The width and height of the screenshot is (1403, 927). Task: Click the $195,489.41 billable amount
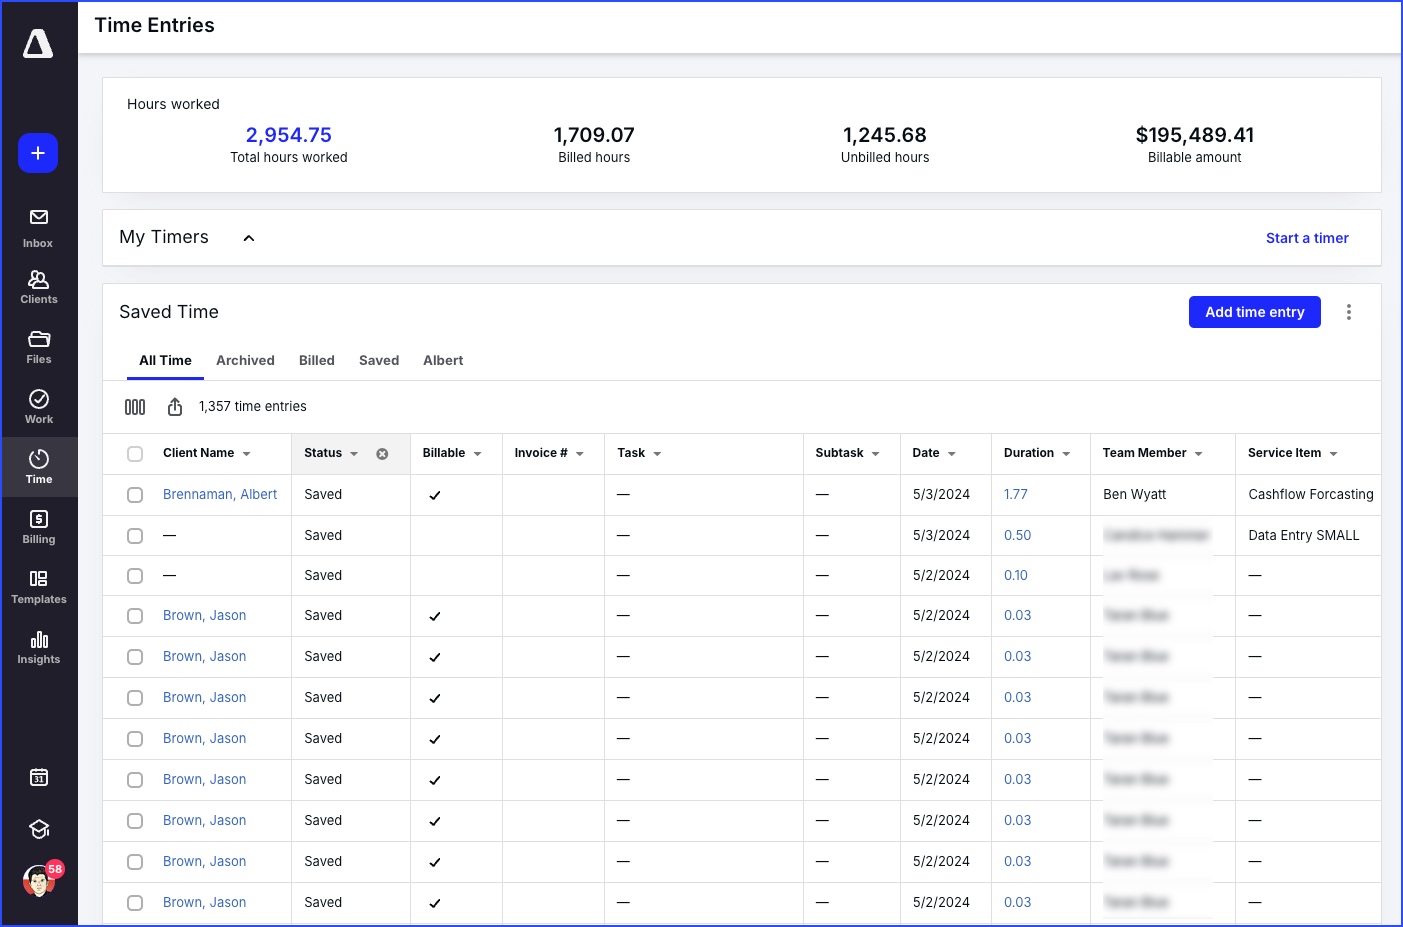pos(1195,135)
